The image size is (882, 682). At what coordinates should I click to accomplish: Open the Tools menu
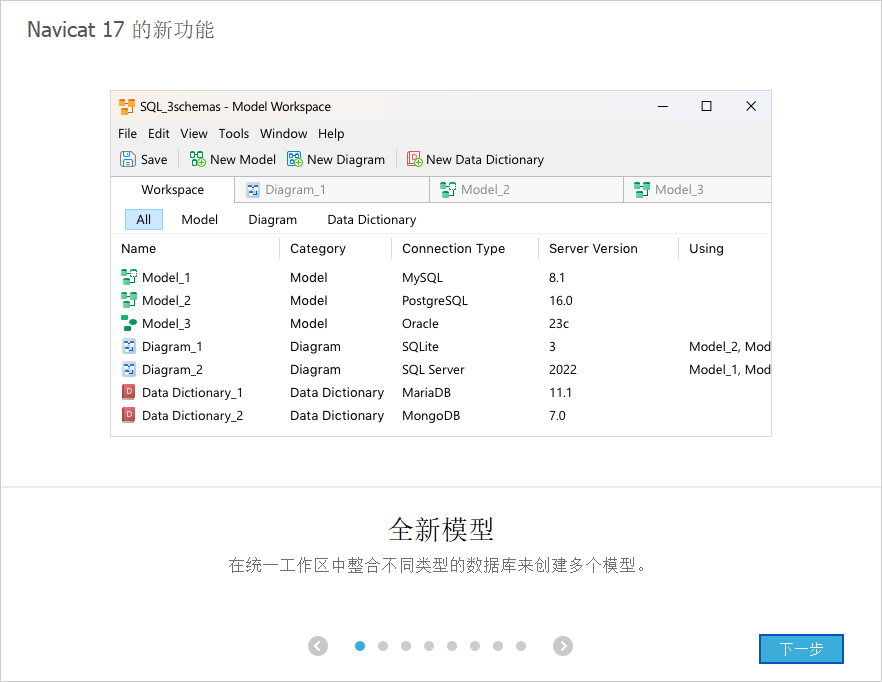[234, 134]
